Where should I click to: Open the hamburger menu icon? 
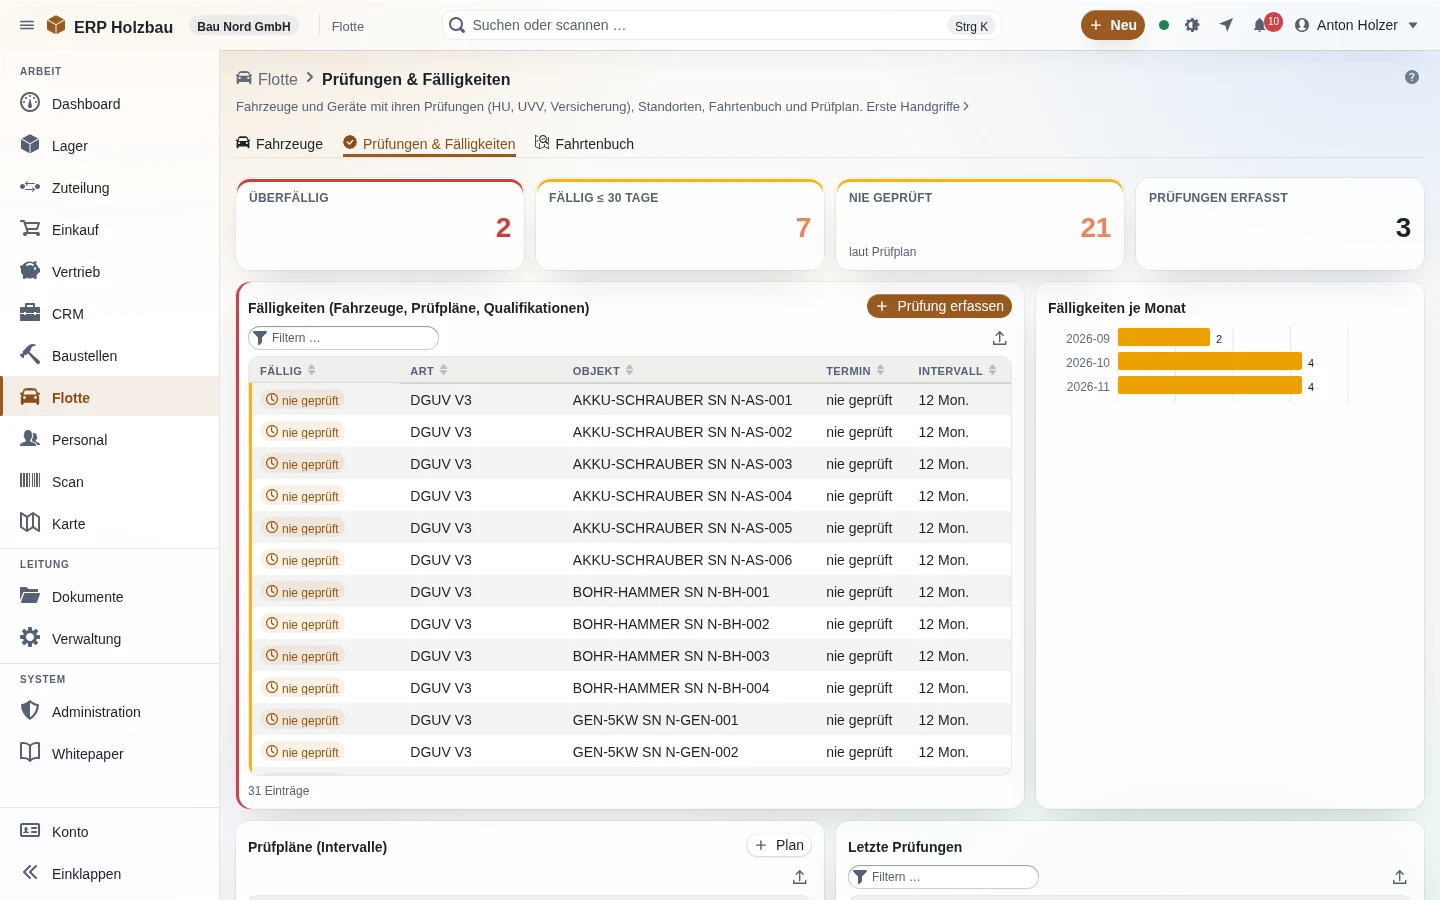click(27, 25)
